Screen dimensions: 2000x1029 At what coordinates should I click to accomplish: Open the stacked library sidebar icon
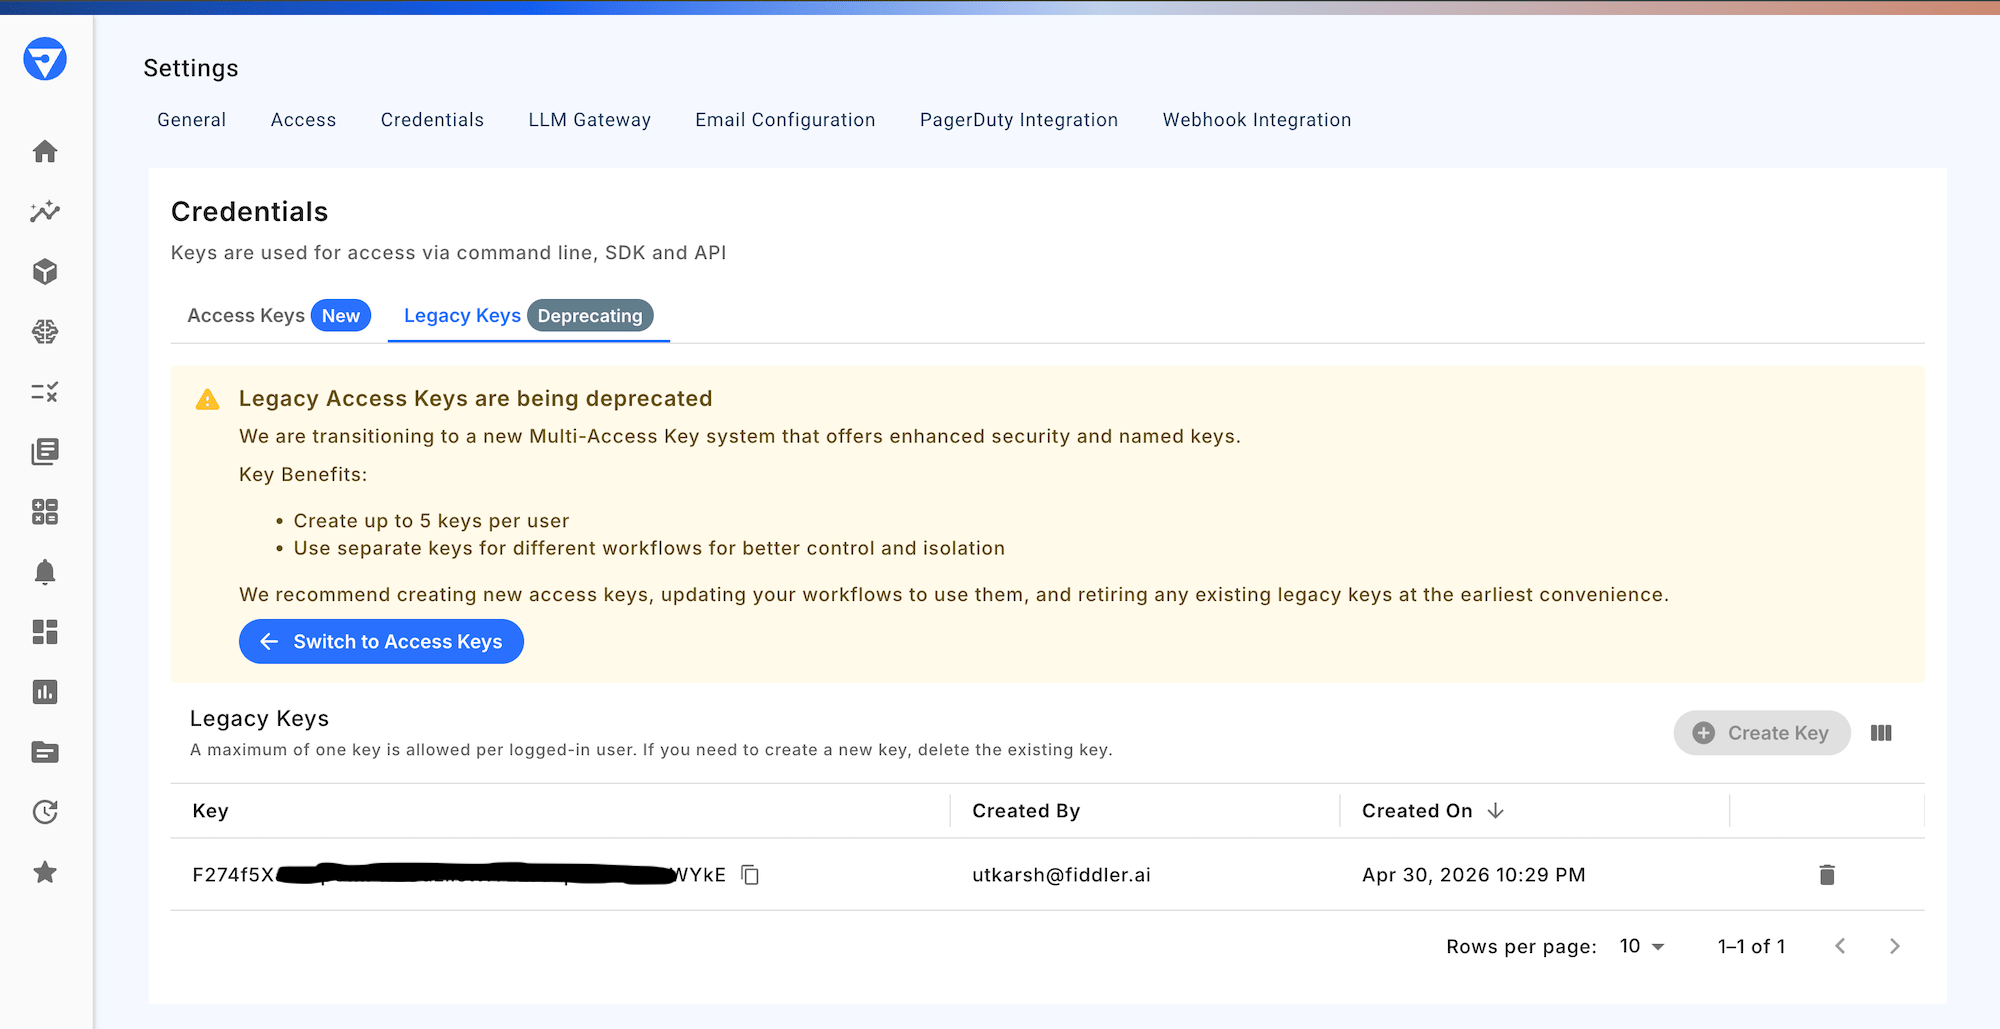coord(45,451)
